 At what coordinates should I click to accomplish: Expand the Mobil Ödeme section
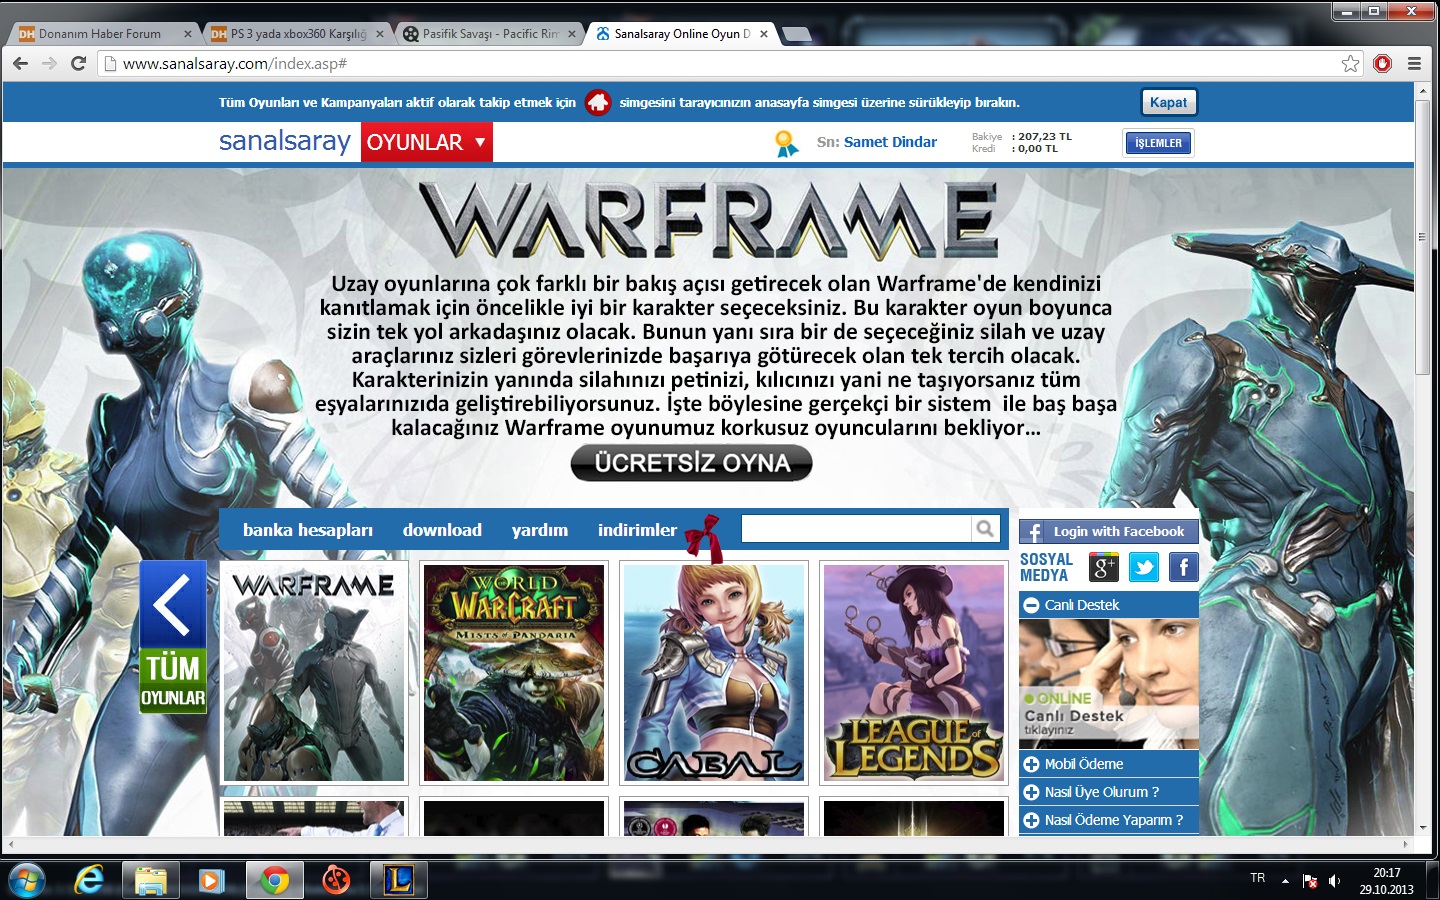(1031, 764)
